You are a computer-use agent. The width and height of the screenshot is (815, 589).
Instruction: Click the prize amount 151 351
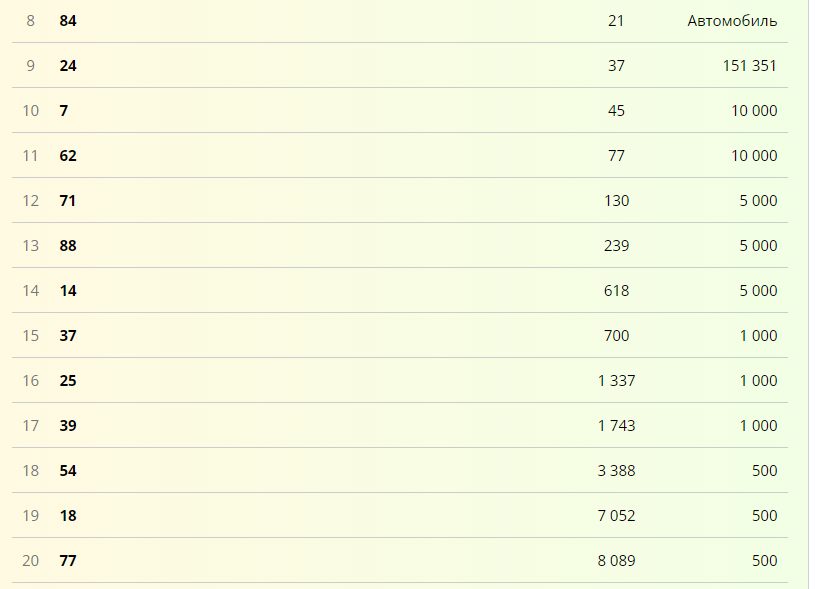(x=749, y=66)
